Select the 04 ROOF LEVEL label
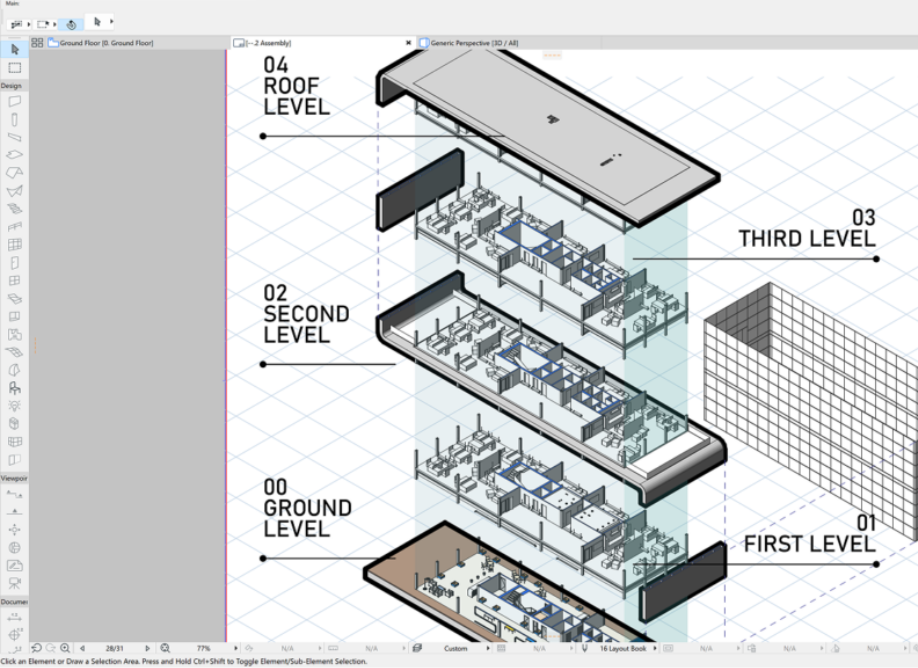 296,86
